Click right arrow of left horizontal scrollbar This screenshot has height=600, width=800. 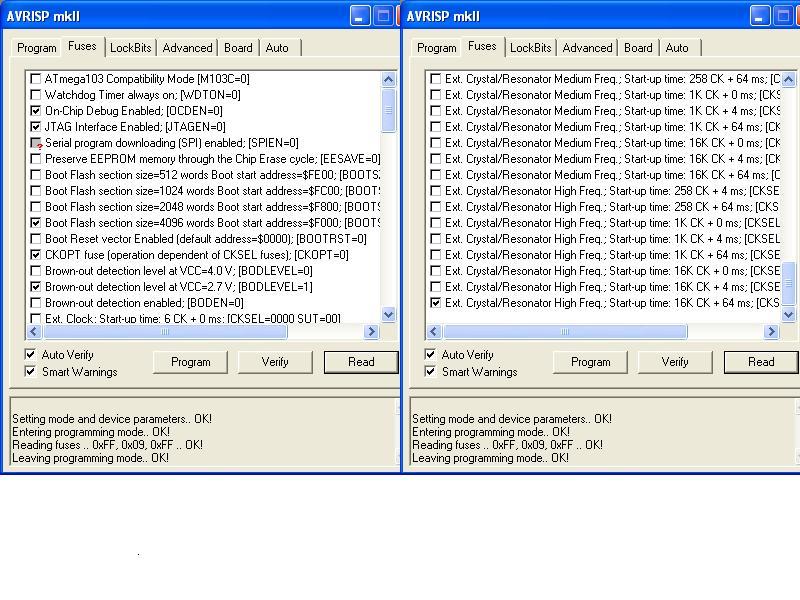(x=371, y=332)
